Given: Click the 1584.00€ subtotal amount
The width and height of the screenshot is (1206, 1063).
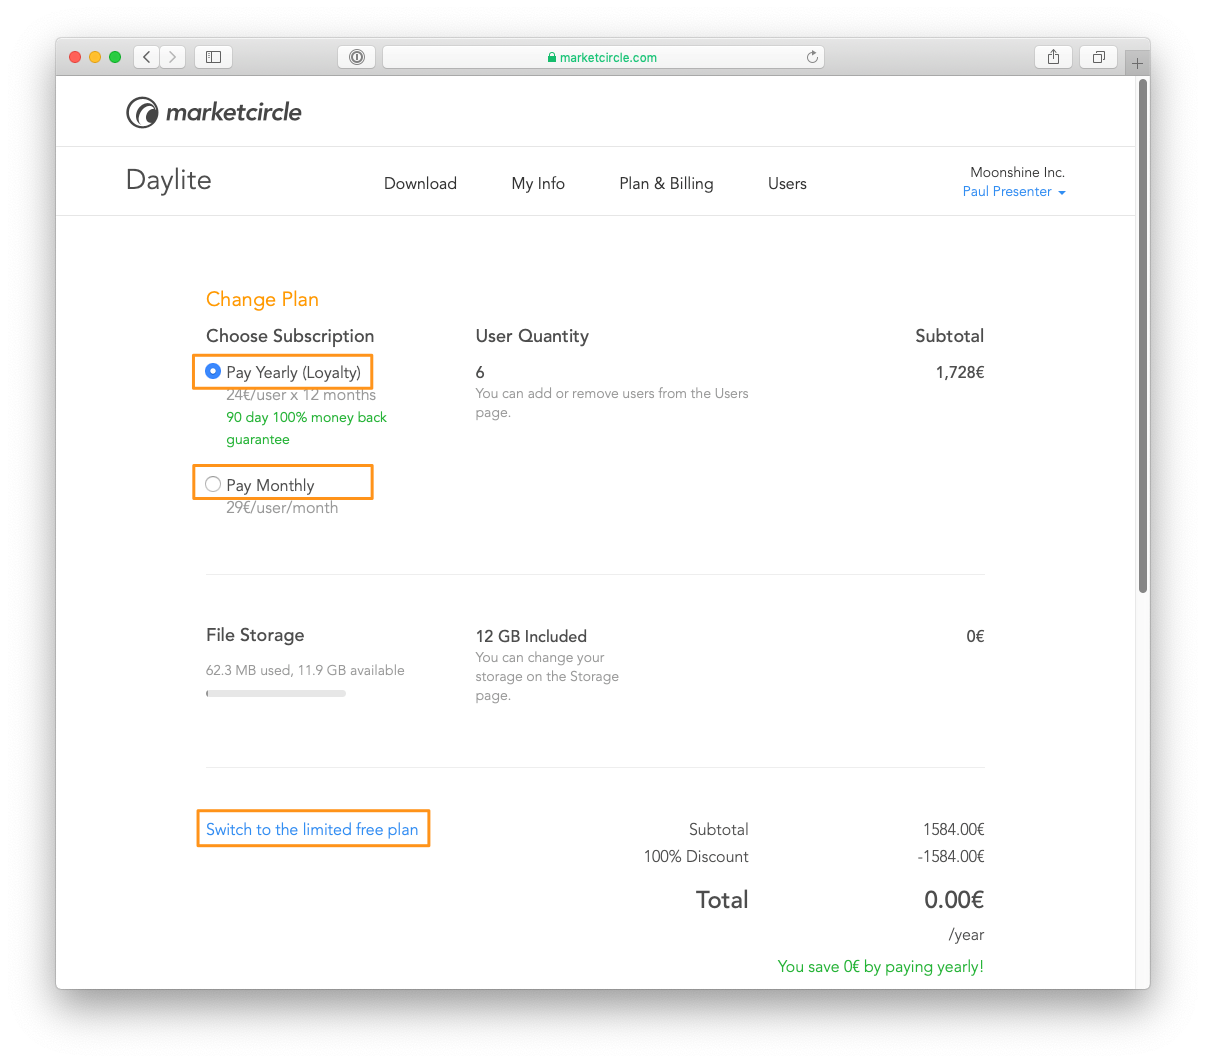Looking at the screenshot, I should coord(954,829).
